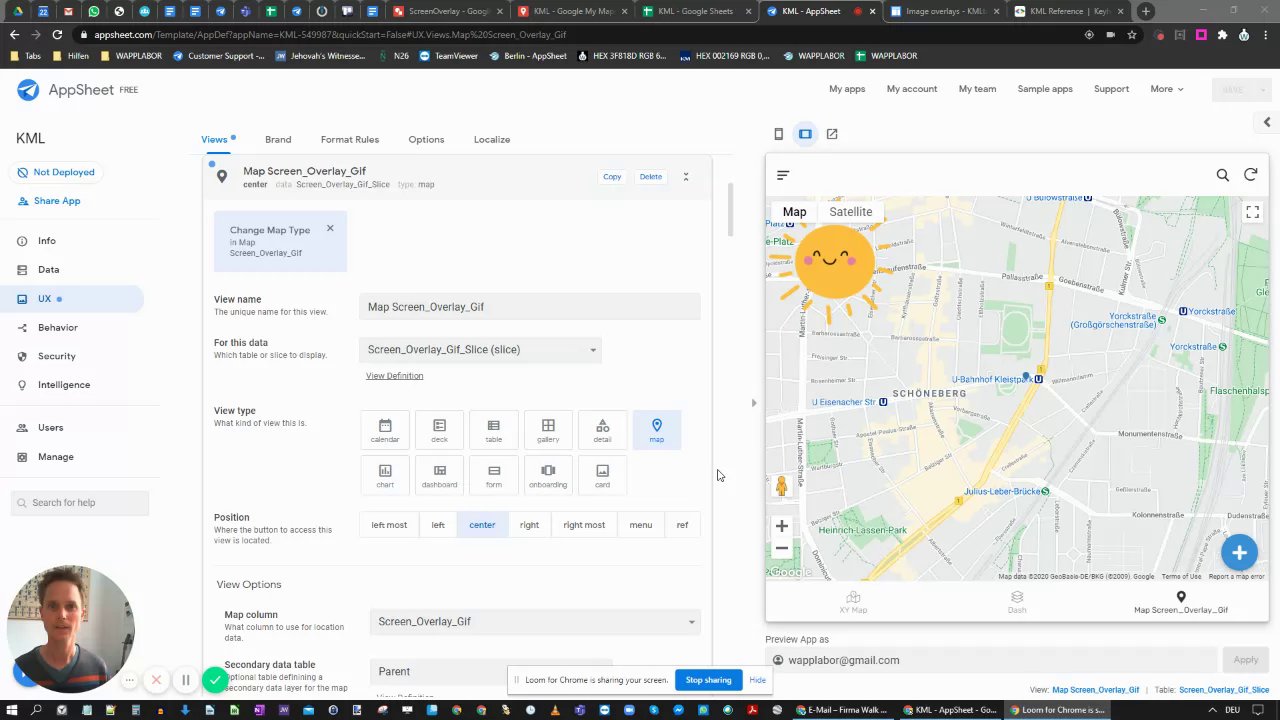Viewport: 1280px width, 720px height.
Task: Copy the Map Screen_Overlay_Gif view
Action: (612, 177)
